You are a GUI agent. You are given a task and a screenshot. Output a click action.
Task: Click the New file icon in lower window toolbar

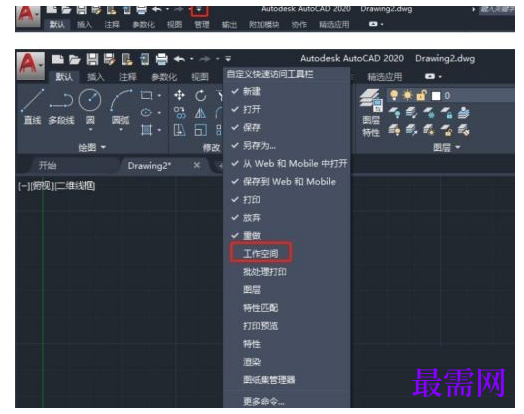[x=58, y=59]
